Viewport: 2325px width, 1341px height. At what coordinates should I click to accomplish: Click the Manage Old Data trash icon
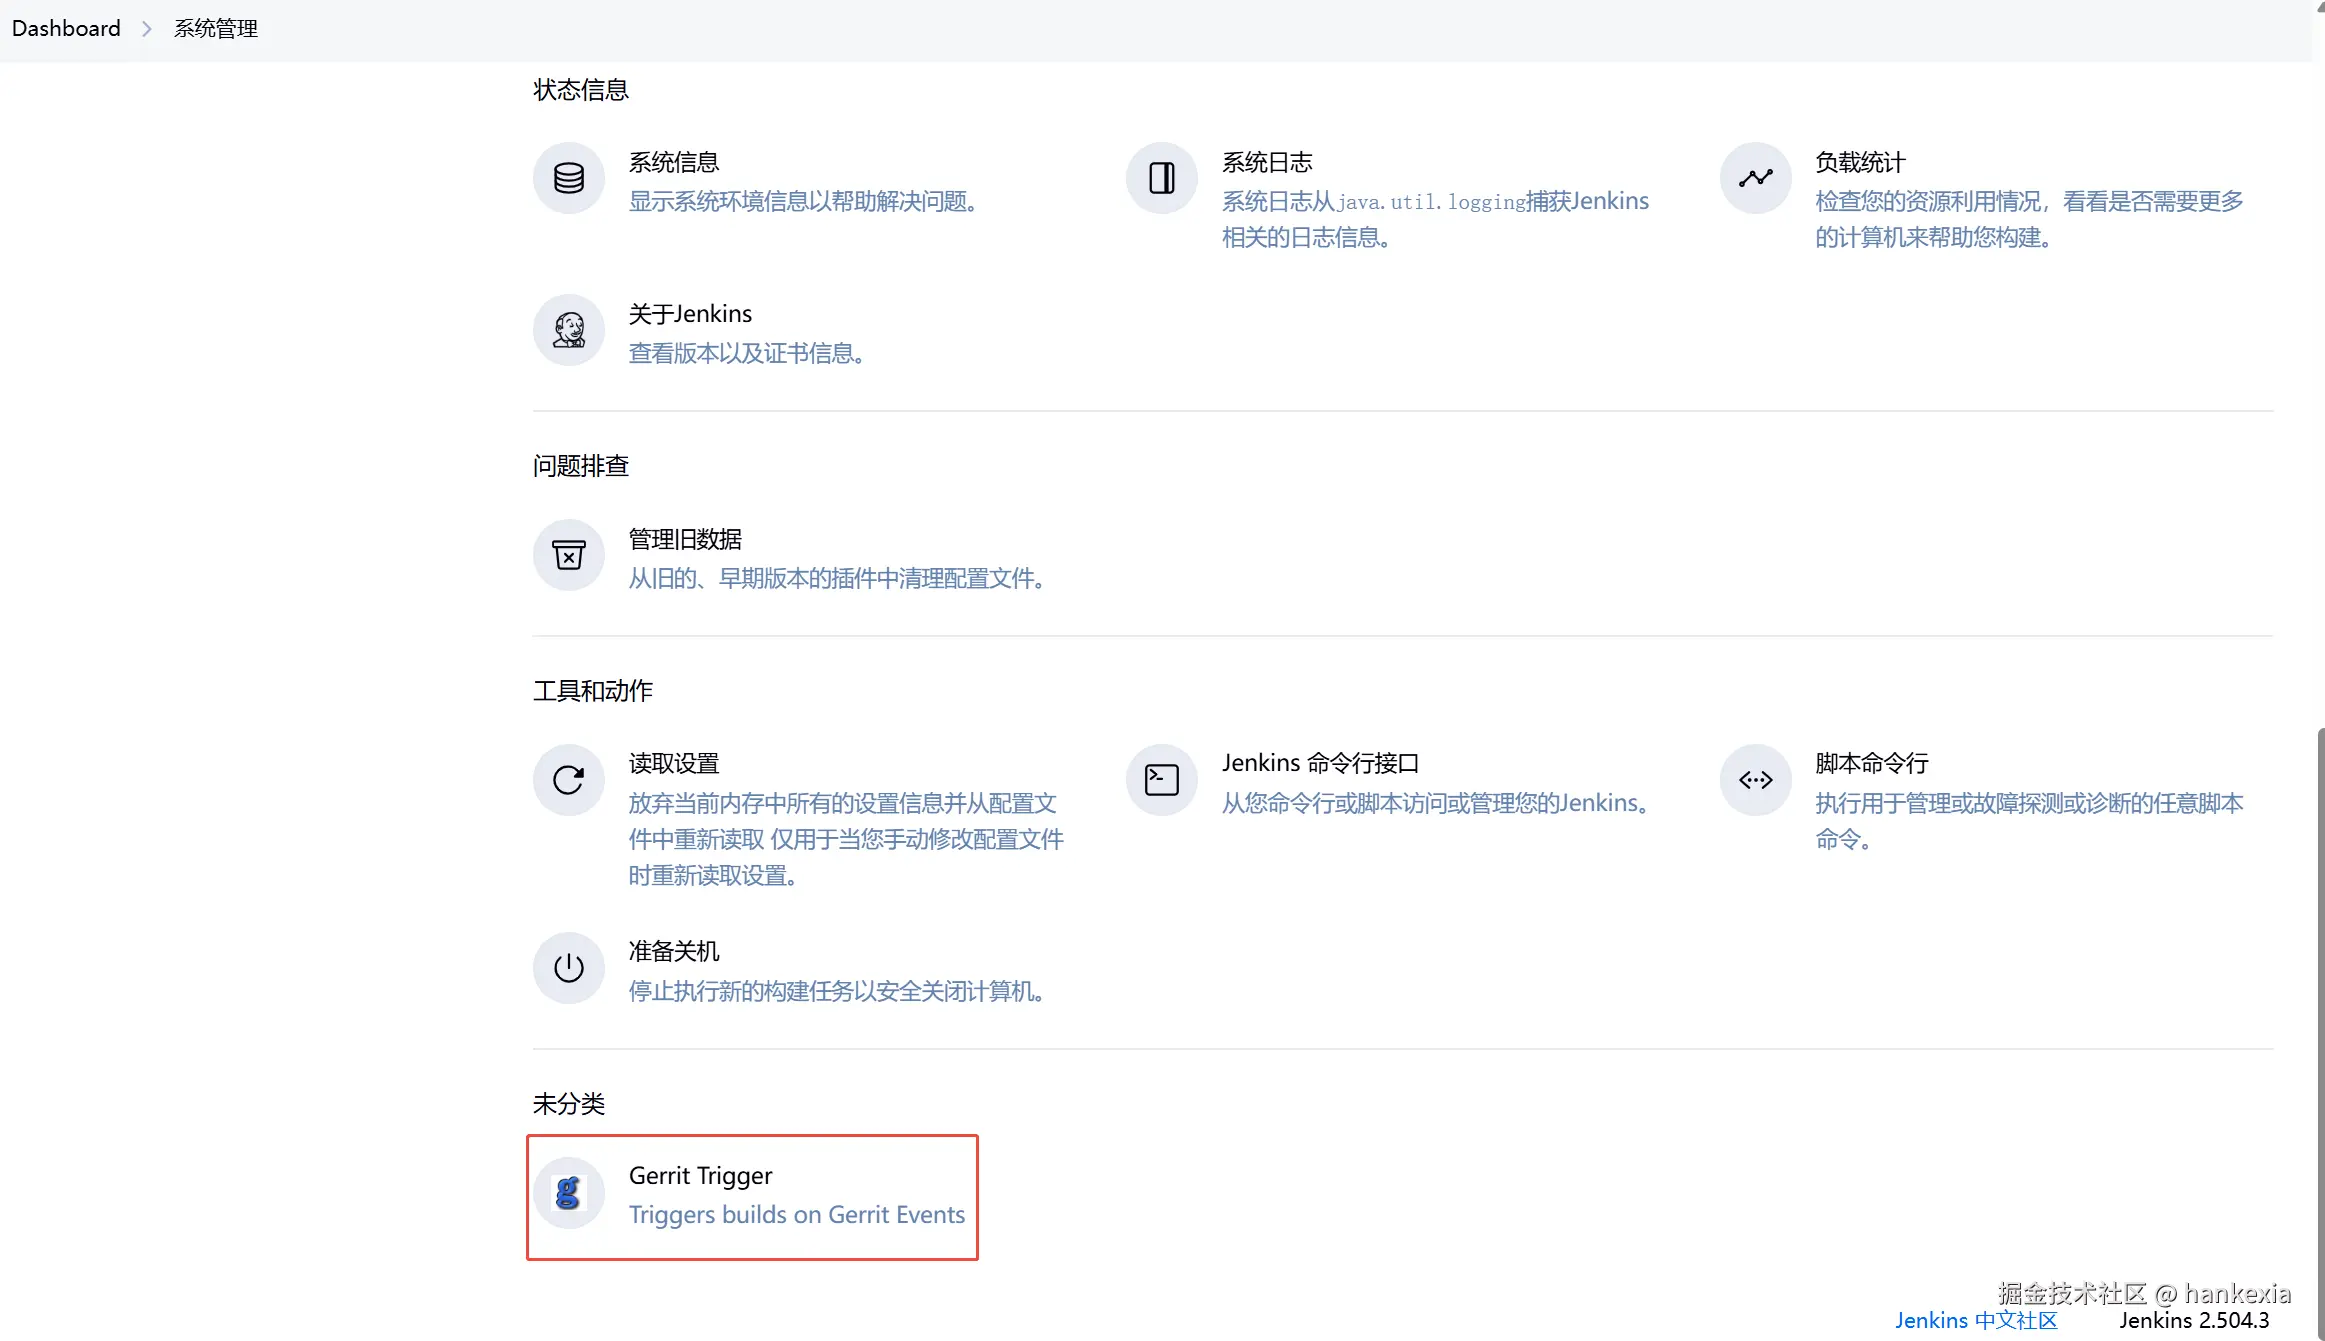coord(568,555)
